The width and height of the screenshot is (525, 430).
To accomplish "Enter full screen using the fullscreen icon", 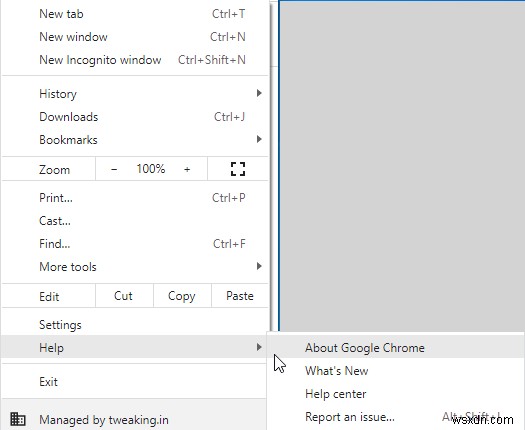I will (x=238, y=169).
